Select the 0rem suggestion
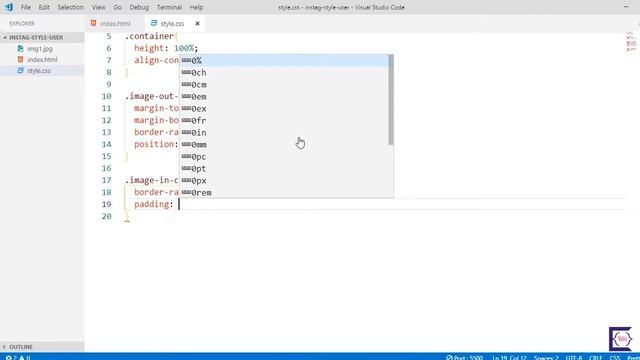 click(284, 193)
